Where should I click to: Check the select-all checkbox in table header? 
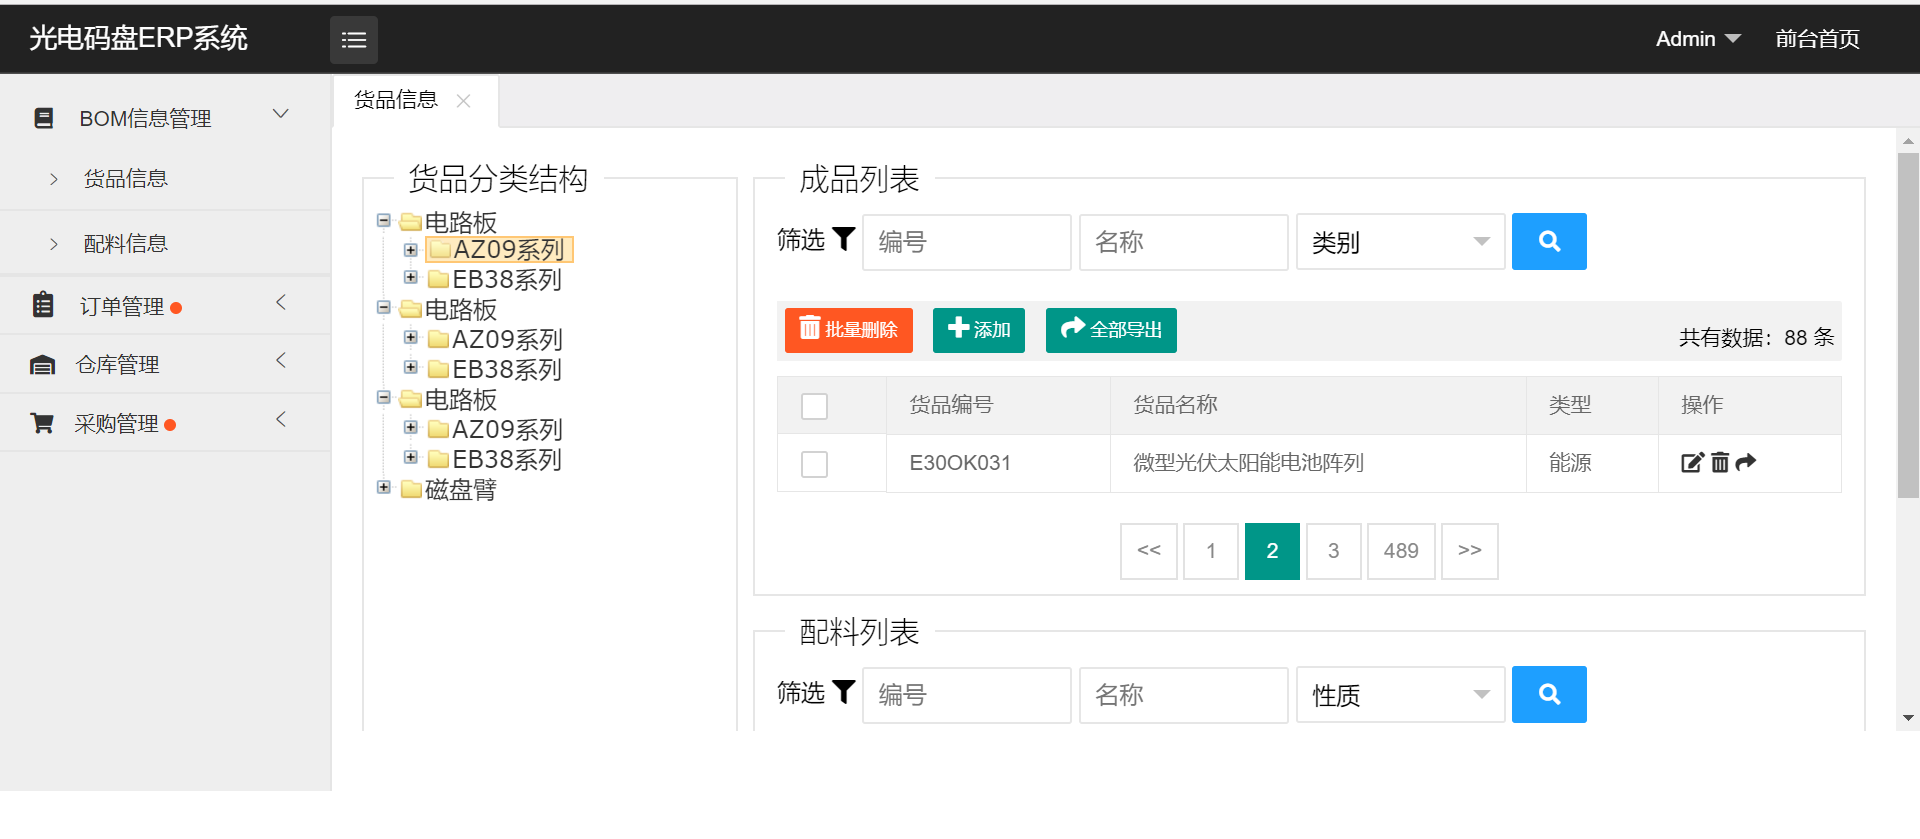click(814, 406)
